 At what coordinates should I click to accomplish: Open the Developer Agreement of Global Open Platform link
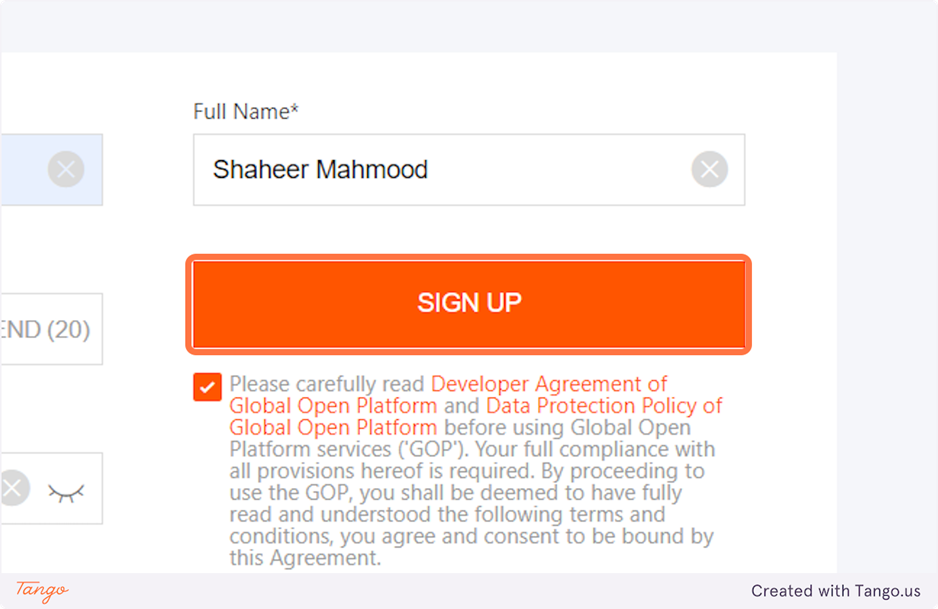(x=548, y=384)
